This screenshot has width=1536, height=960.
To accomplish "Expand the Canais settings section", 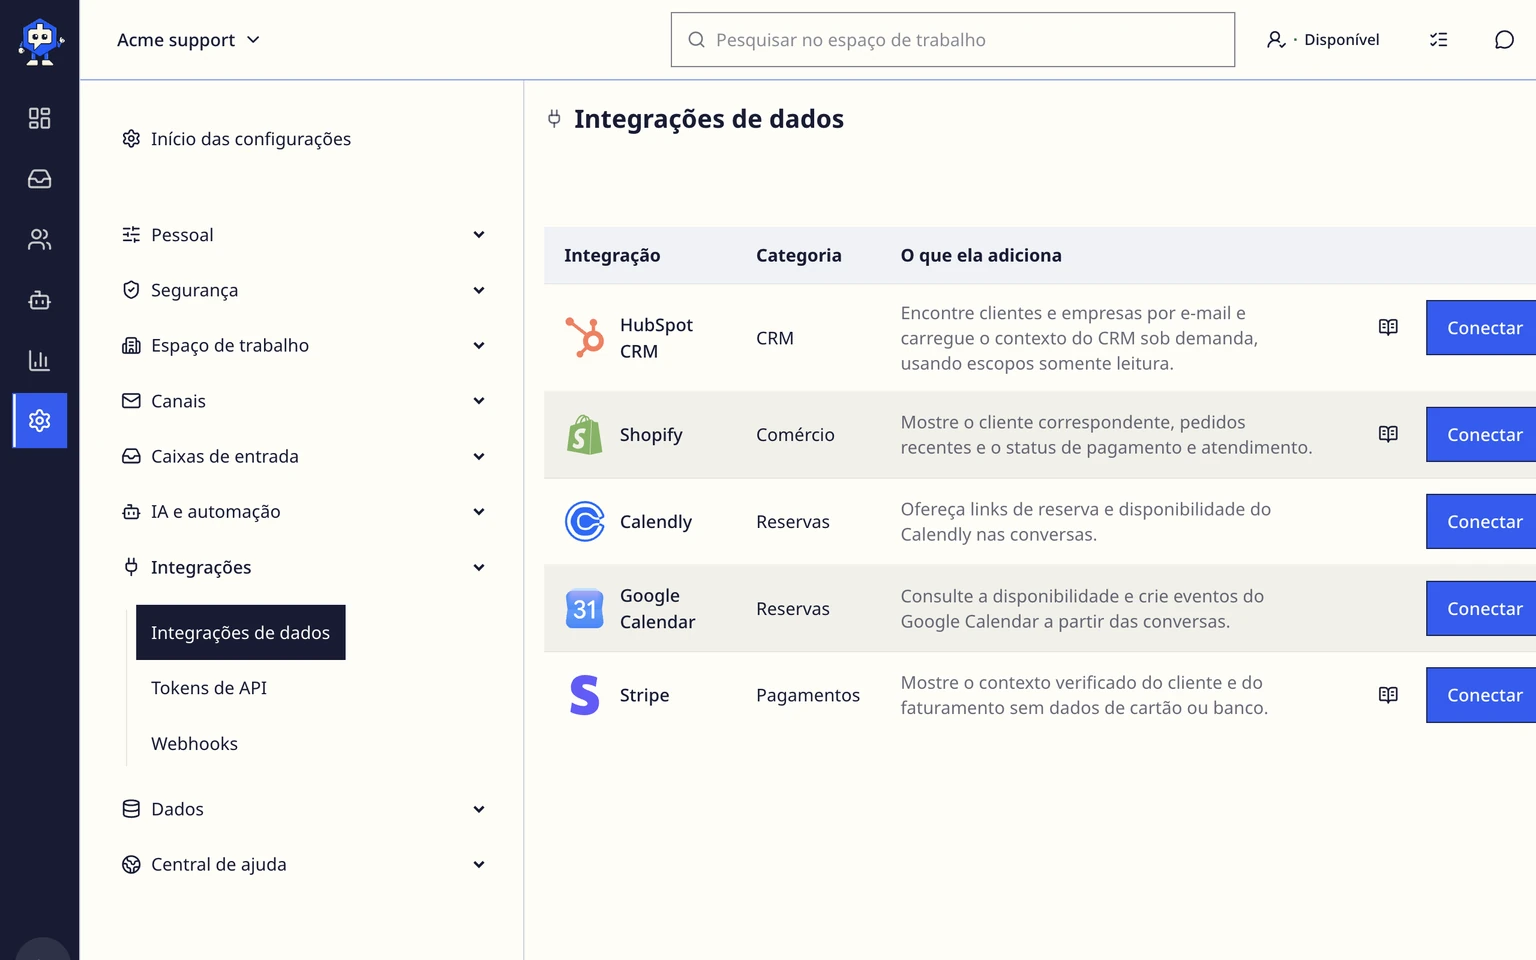I will pyautogui.click(x=303, y=401).
